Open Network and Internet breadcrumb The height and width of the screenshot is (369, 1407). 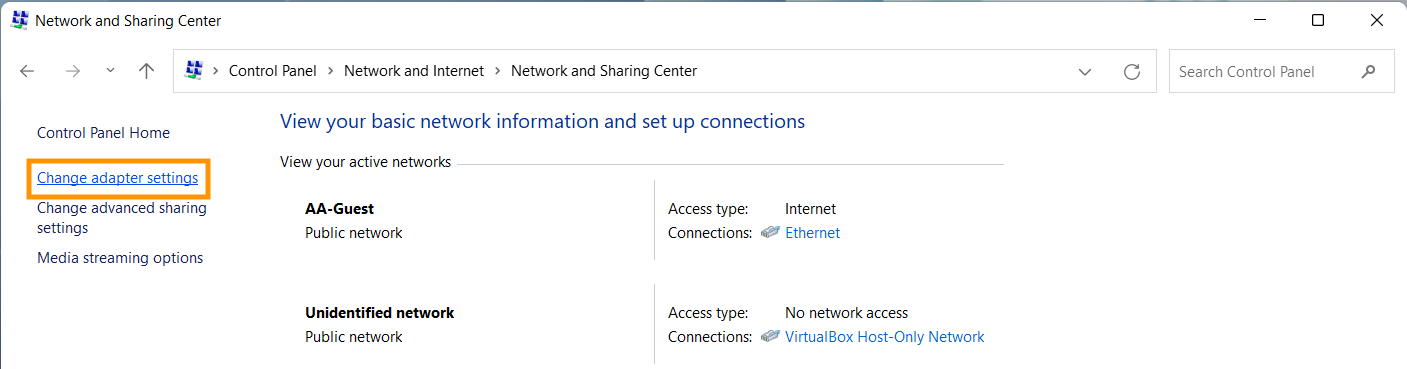coord(414,71)
